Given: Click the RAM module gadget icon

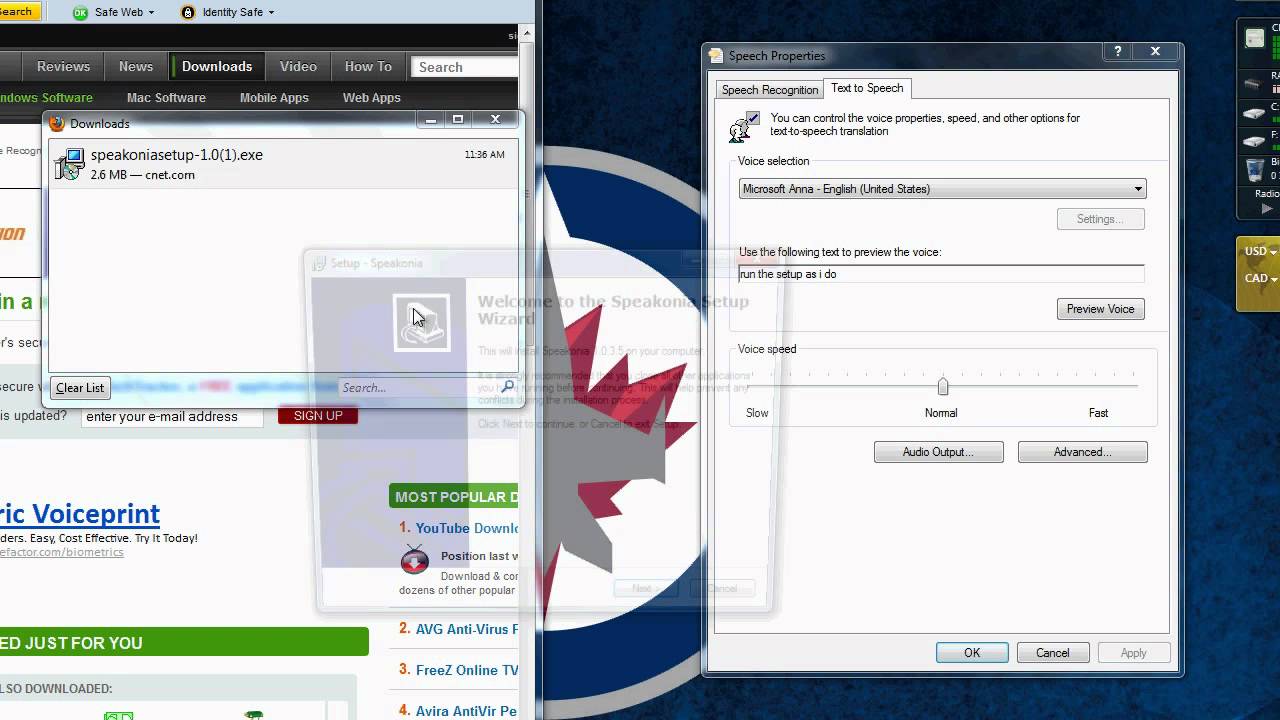Looking at the screenshot, I should pos(1254,85).
